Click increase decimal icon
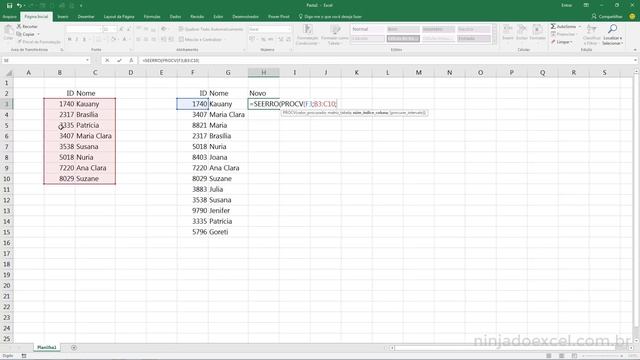Screen dimensions: 640x360 [281, 39]
